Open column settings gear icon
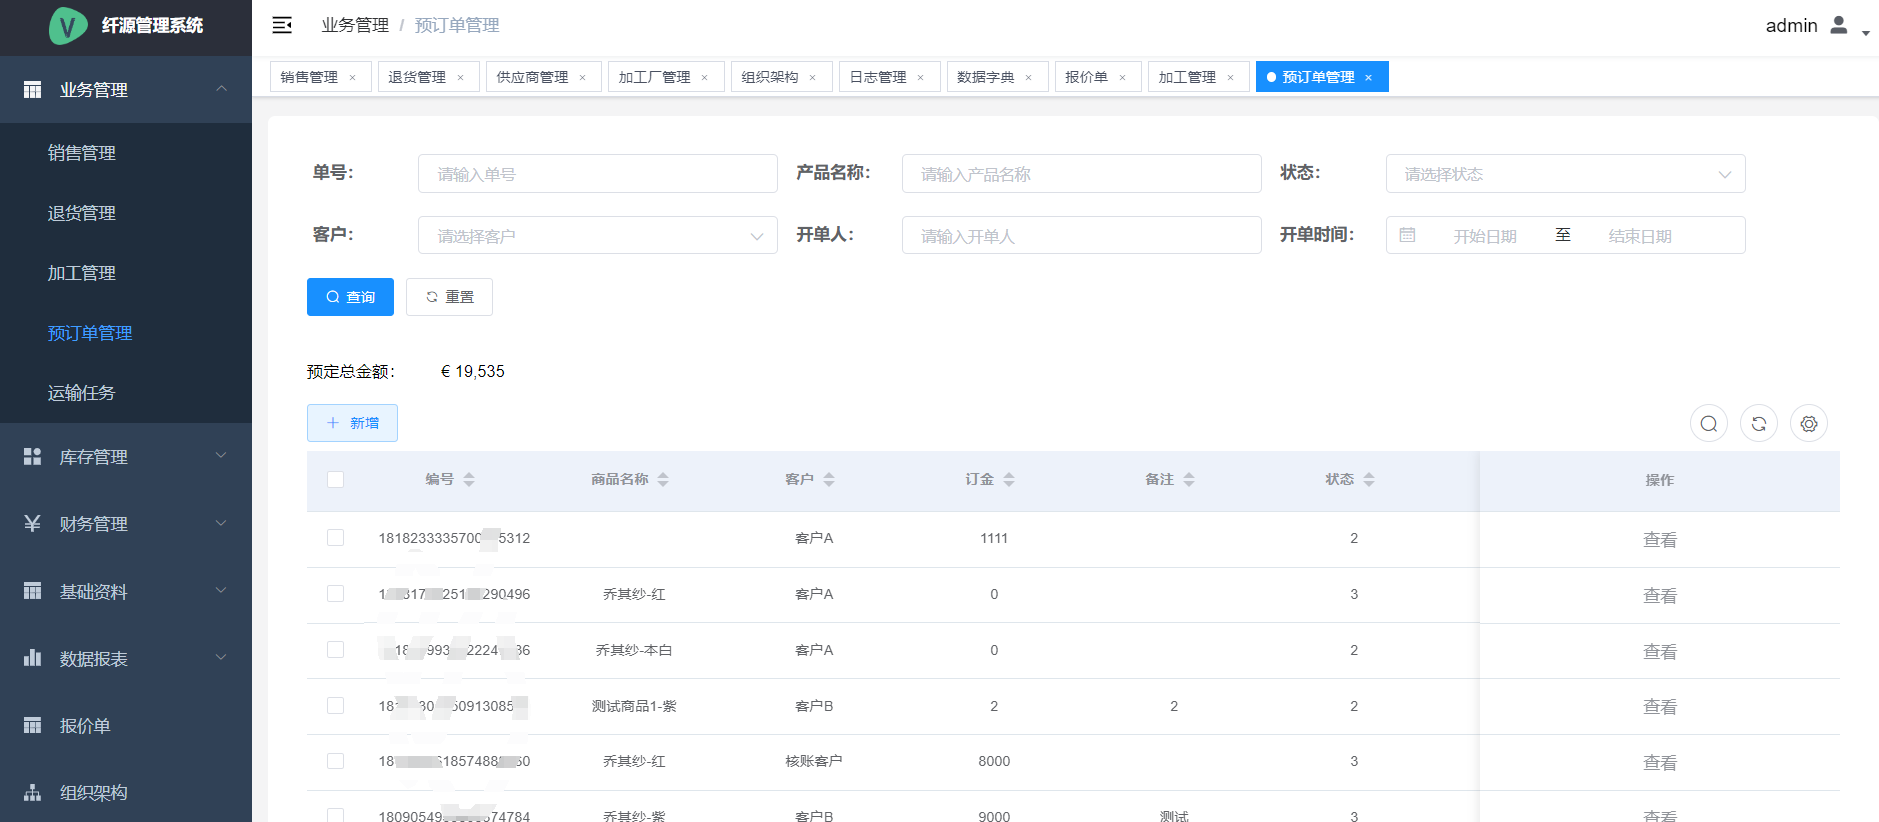Screen dimensions: 1879x822 [x=1808, y=424]
